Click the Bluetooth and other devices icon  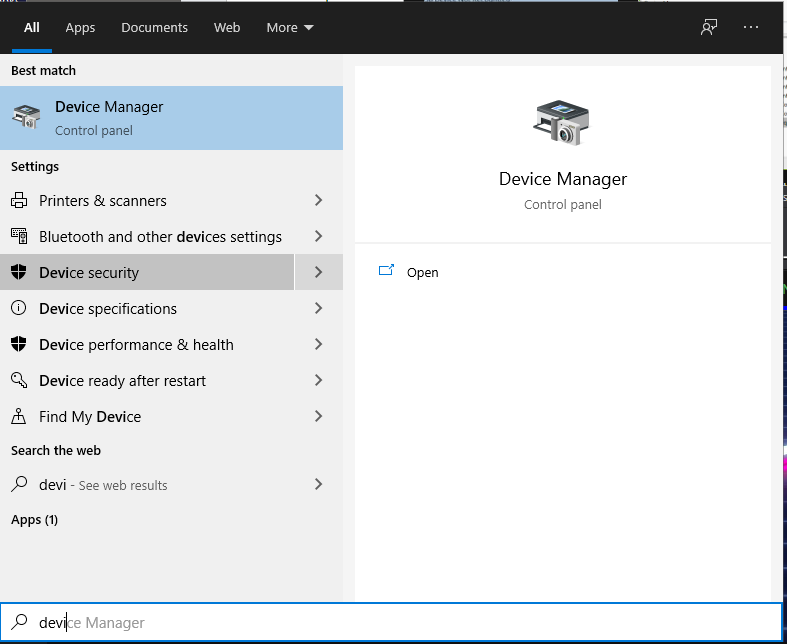pyautogui.click(x=19, y=236)
